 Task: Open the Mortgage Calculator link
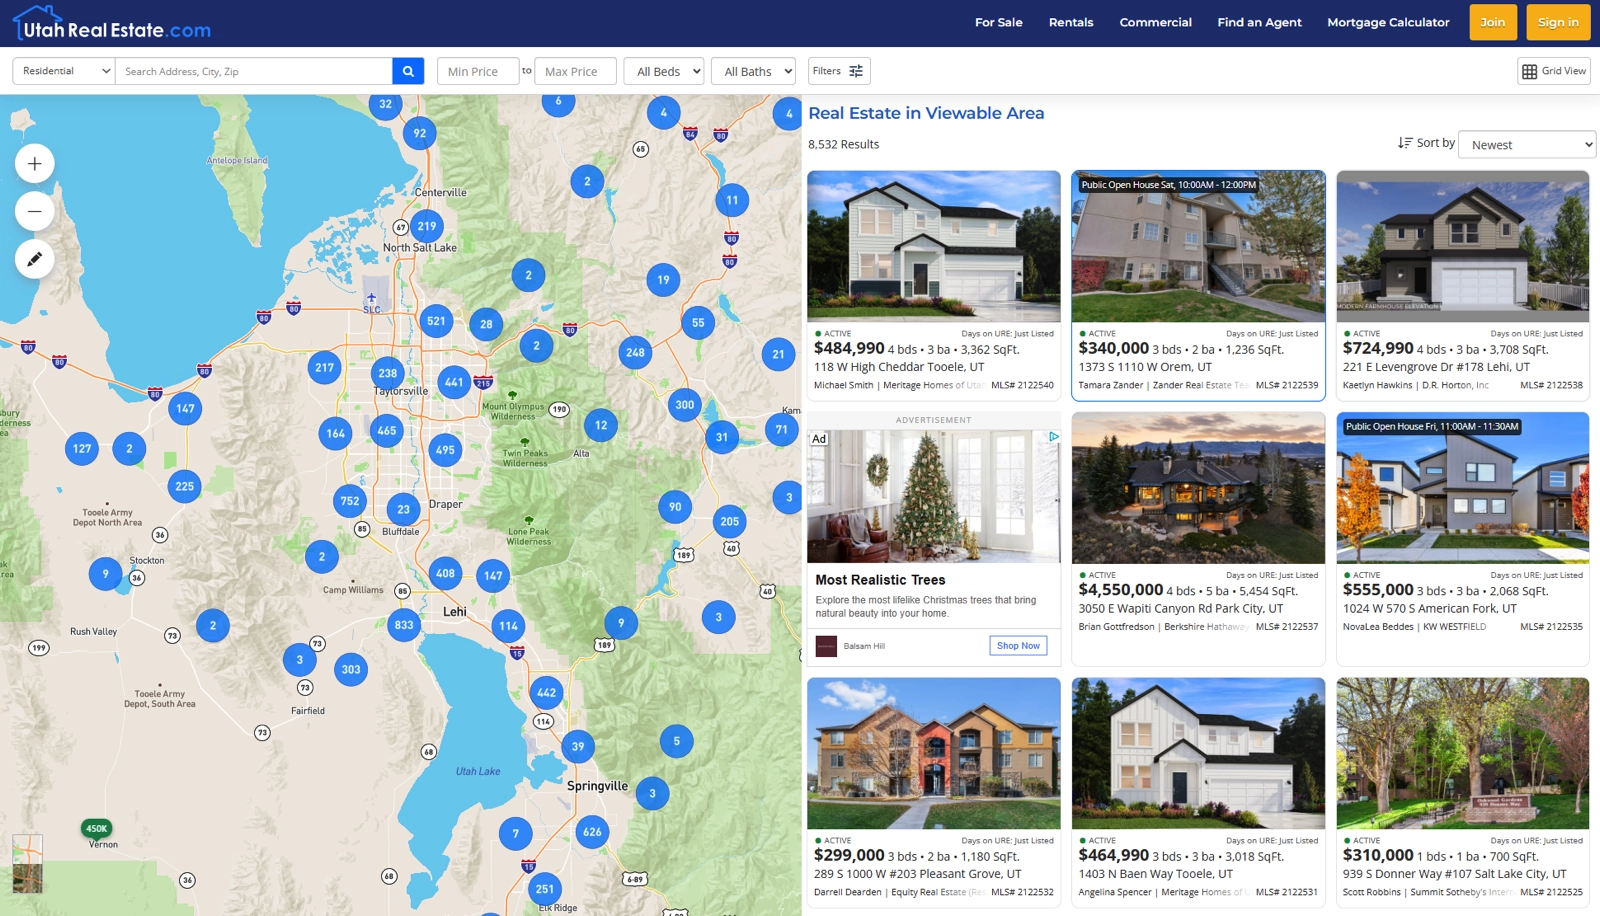(1388, 22)
